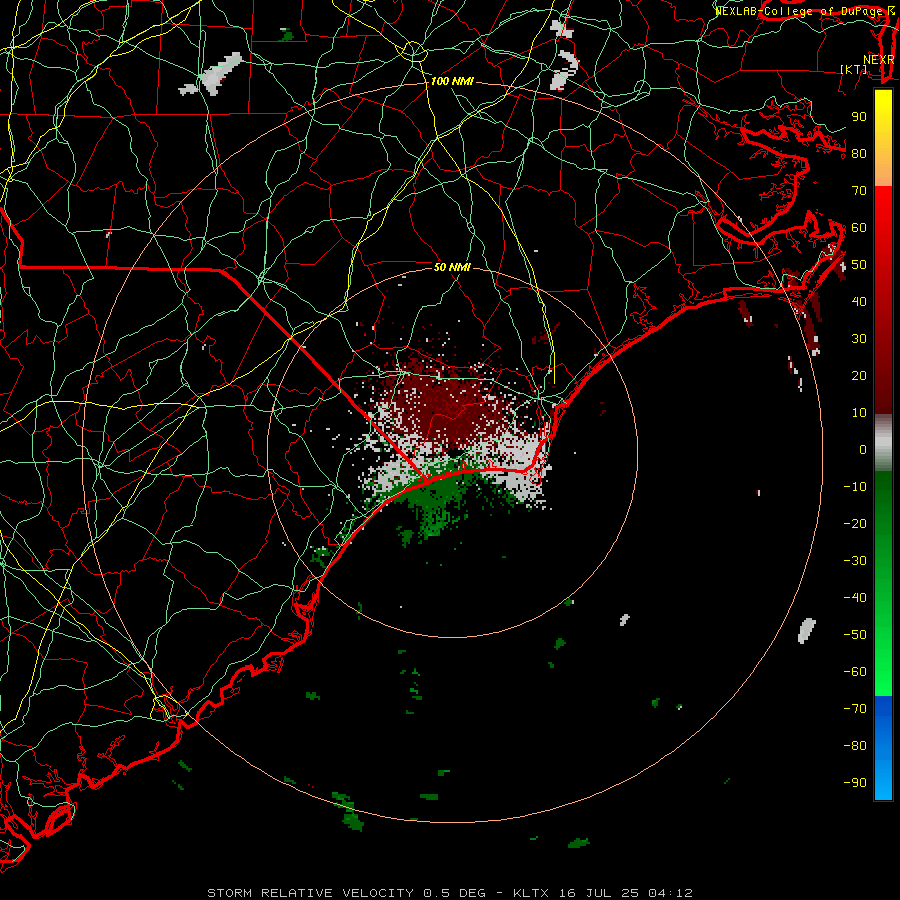Viewport: 900px width, 900px height.
Task: Click the 80 value on velocity scale
Action: pyautogui.click(x=859, y=154)
